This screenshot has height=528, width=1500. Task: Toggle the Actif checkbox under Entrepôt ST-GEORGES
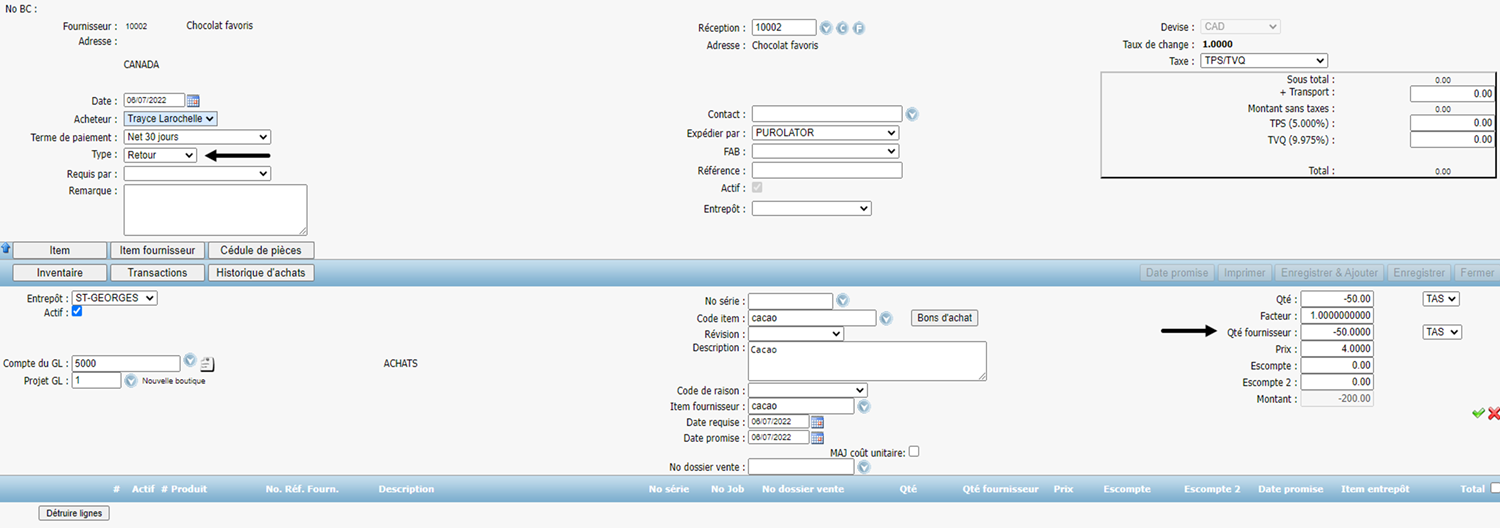pyautogui.click(x=77, y=312)
